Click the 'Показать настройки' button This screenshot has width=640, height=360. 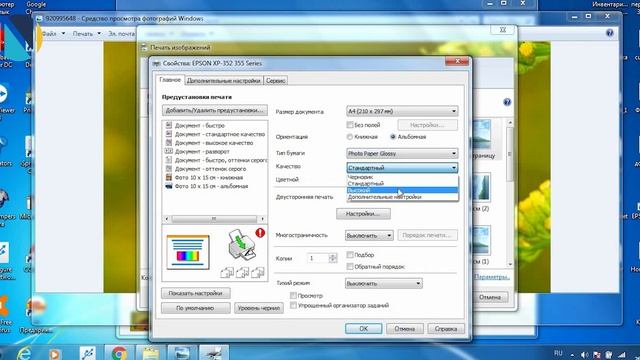(x=196, y=293)
